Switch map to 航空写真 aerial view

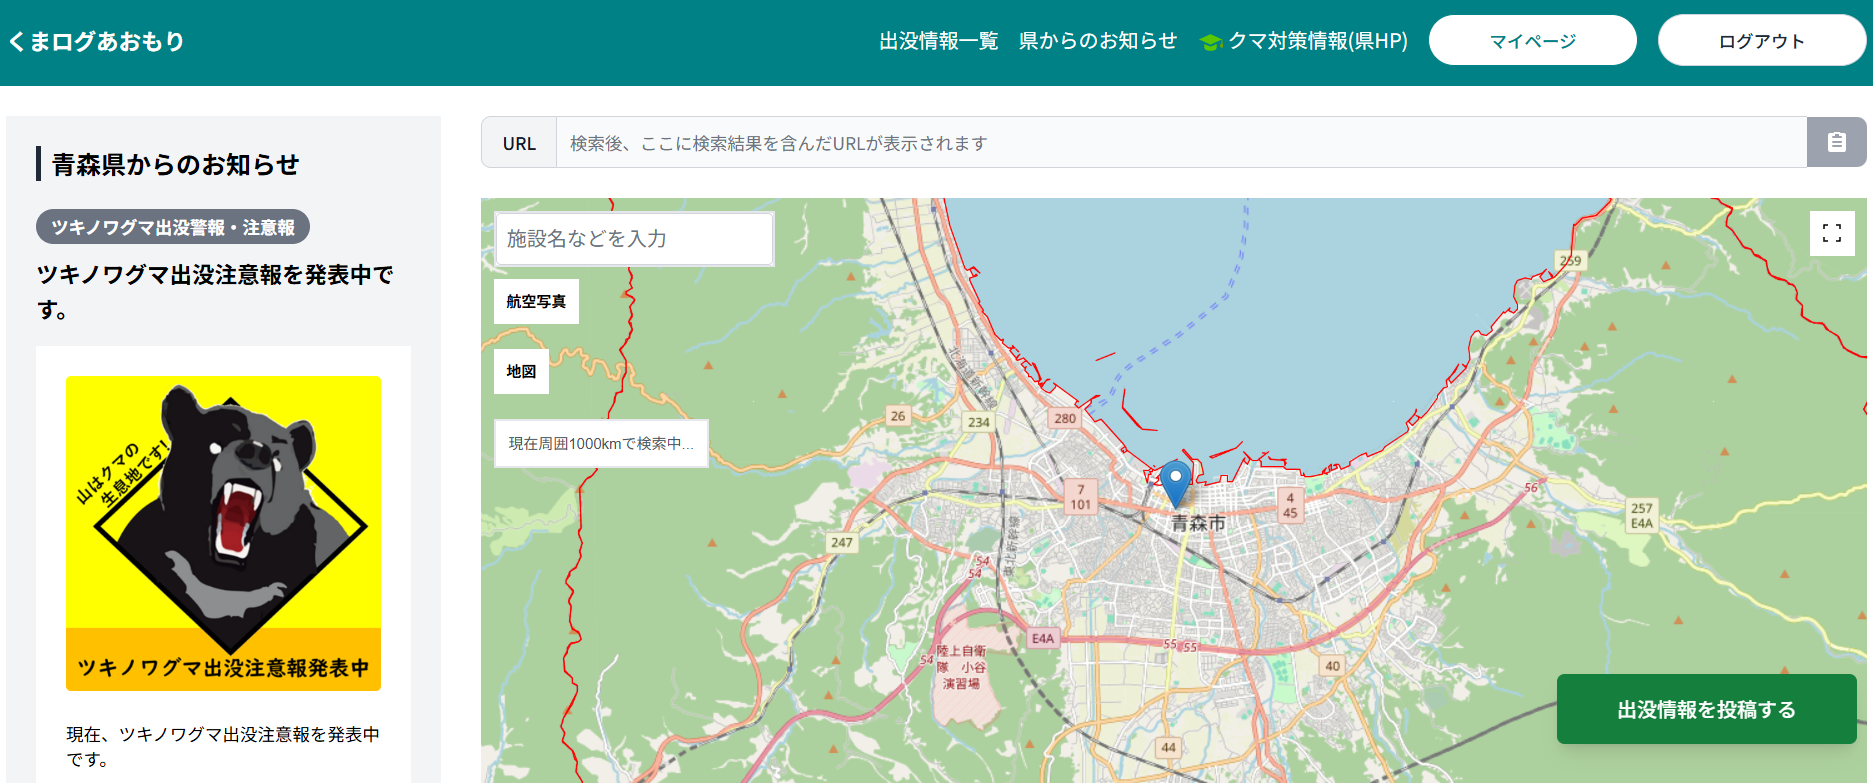click(x=536, y=301)
